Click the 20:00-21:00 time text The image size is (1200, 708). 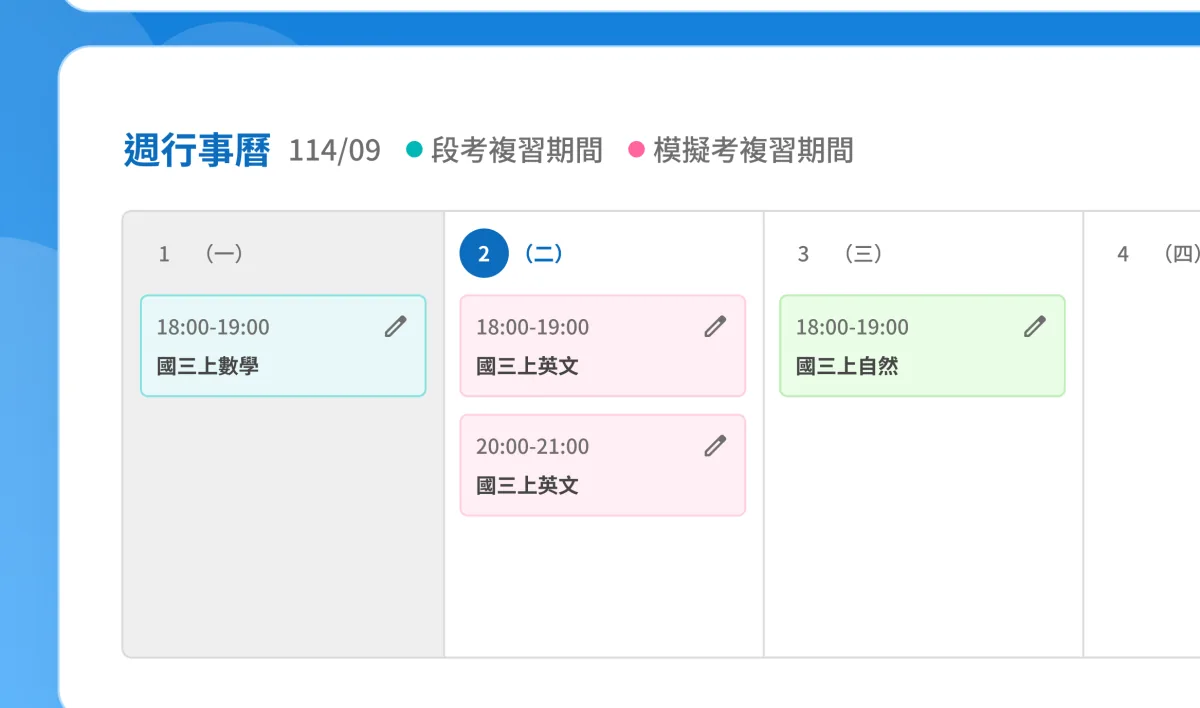click(532, 446)
